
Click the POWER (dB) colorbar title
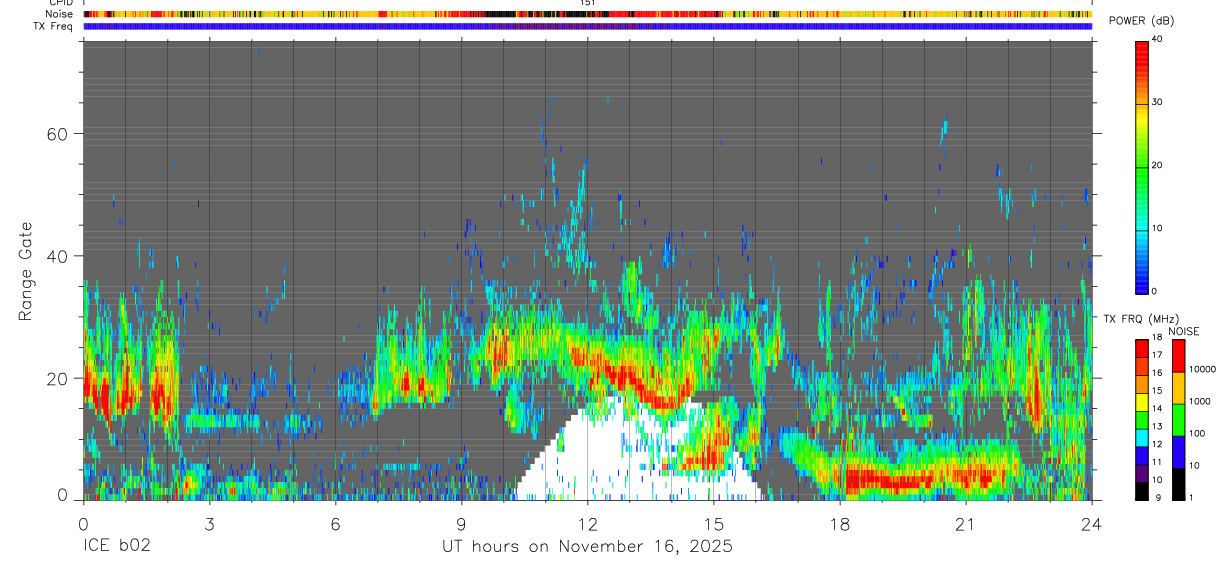click(x=1142, y=21)
